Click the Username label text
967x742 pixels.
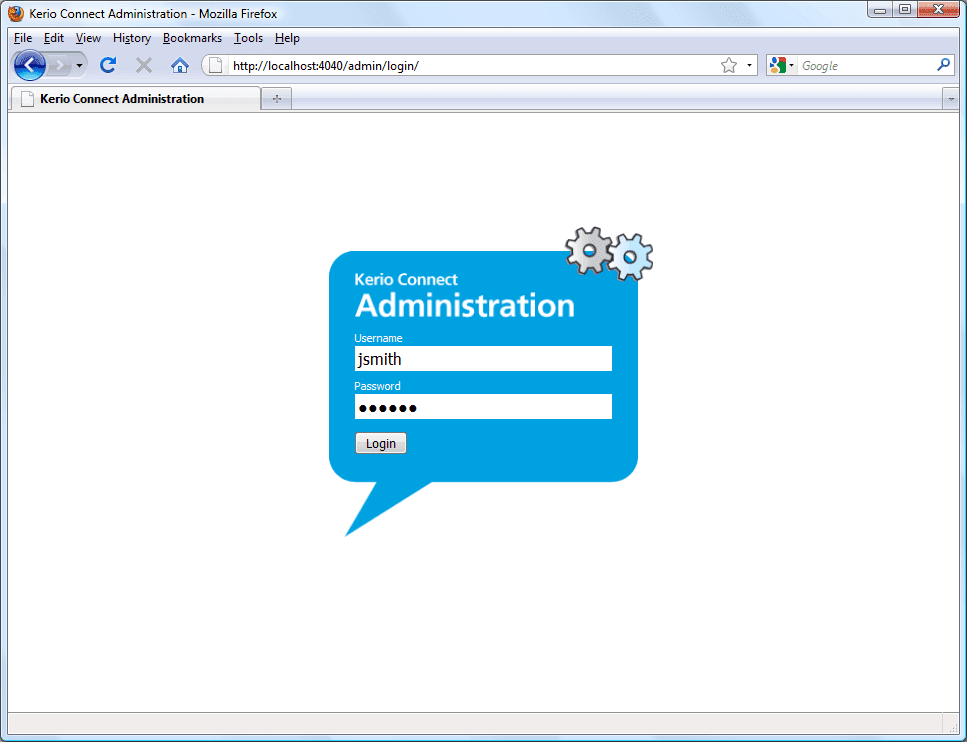(x=378, y=338)
